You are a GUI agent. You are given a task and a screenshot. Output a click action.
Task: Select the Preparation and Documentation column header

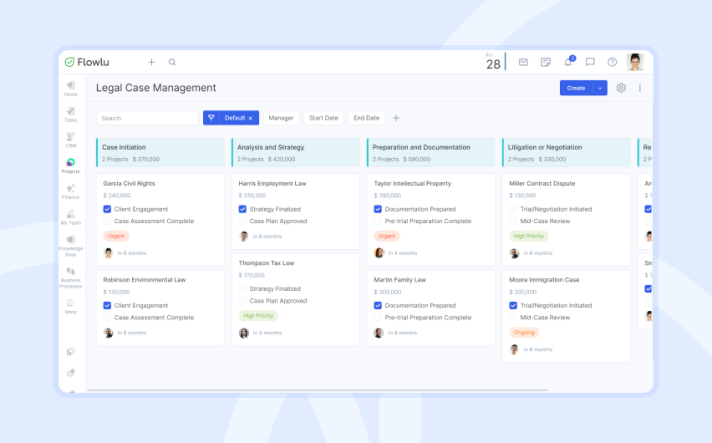tap(431, 153)
